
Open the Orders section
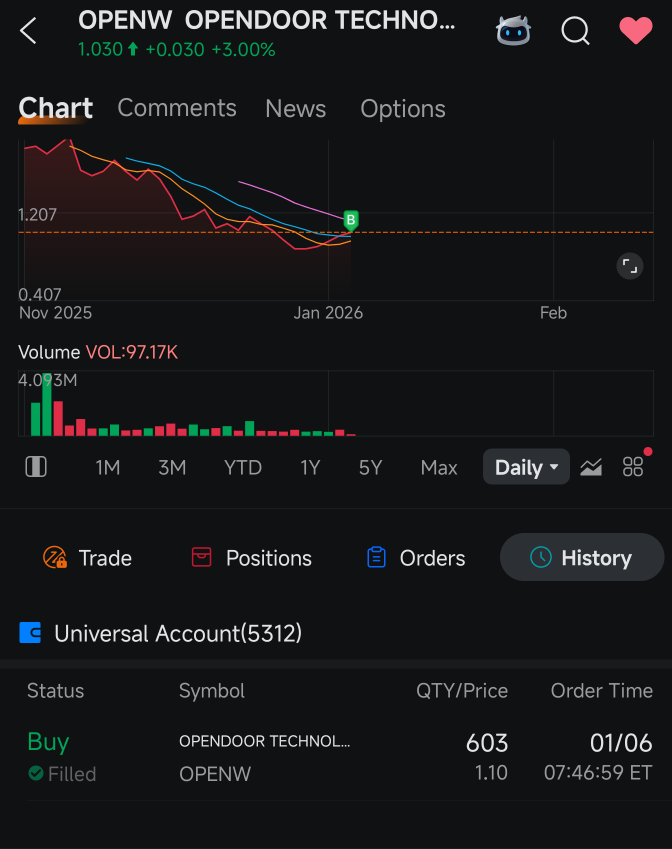click(416, 558)
